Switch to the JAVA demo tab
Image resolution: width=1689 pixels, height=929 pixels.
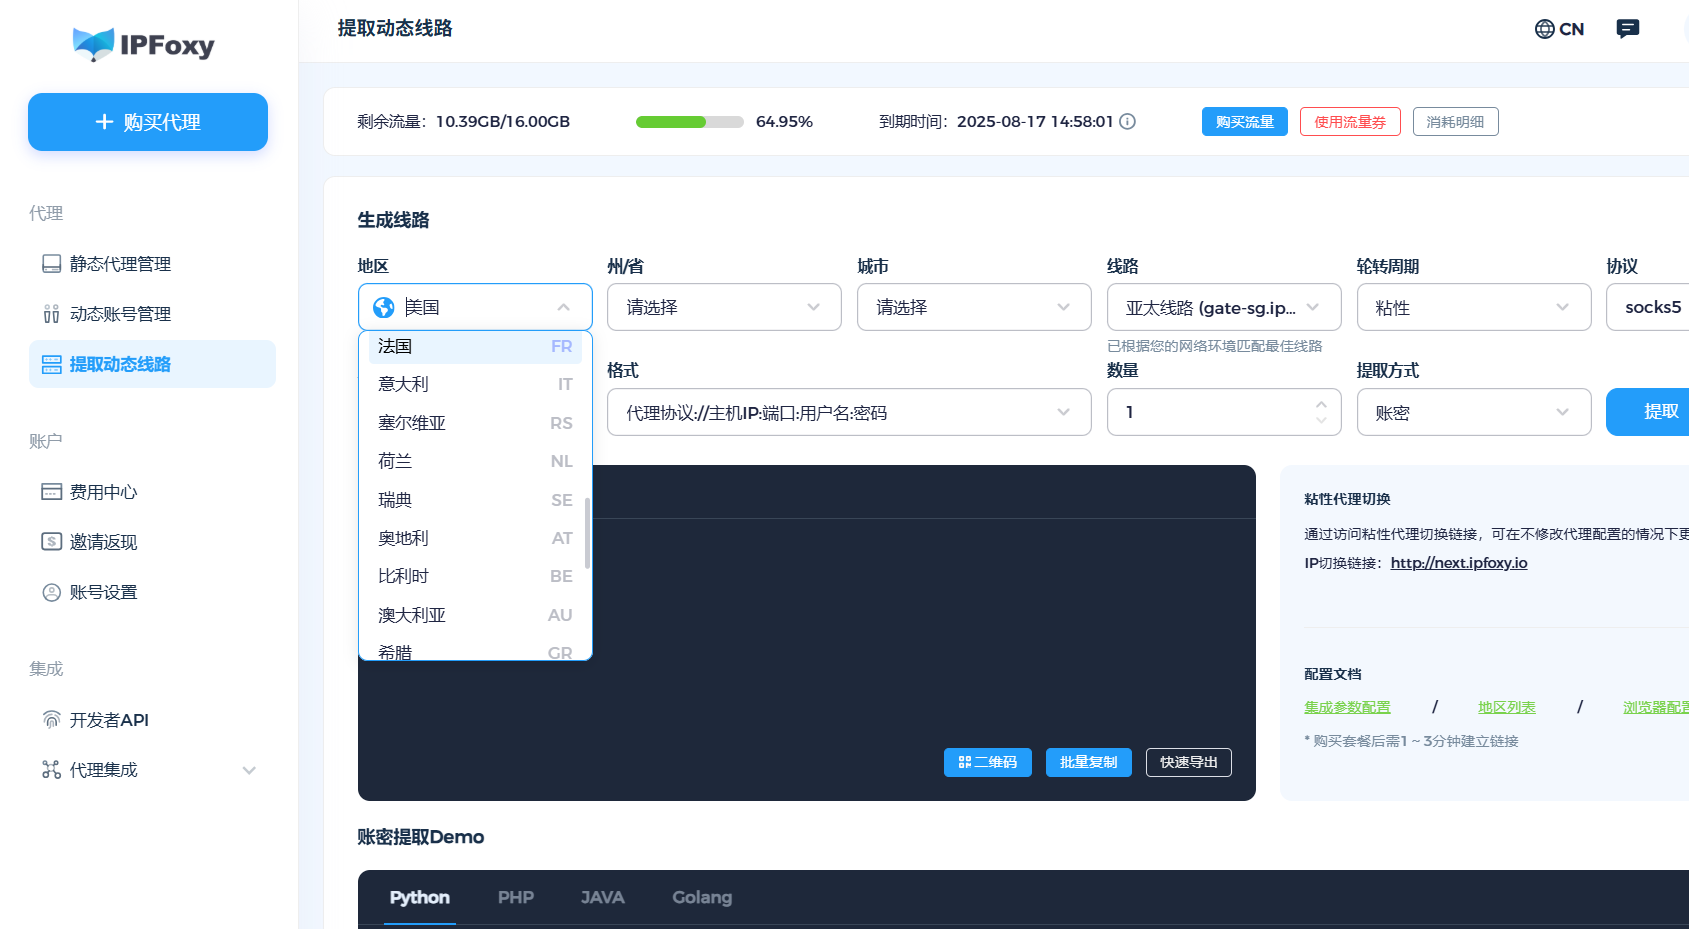pyautogui.click(x=603, y=897)
